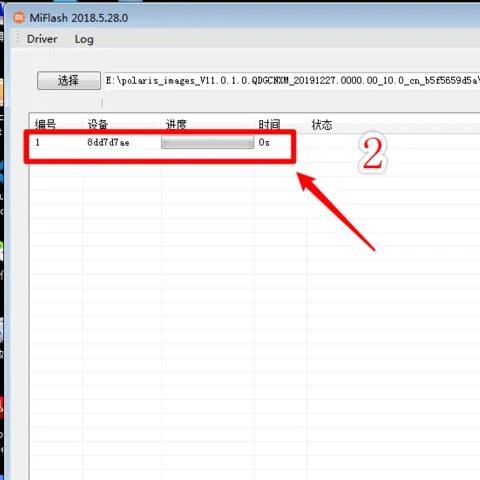The image size is (480, 480).
Task: Click the polaris_images ROM path field
Action: (x=292, y=81)
